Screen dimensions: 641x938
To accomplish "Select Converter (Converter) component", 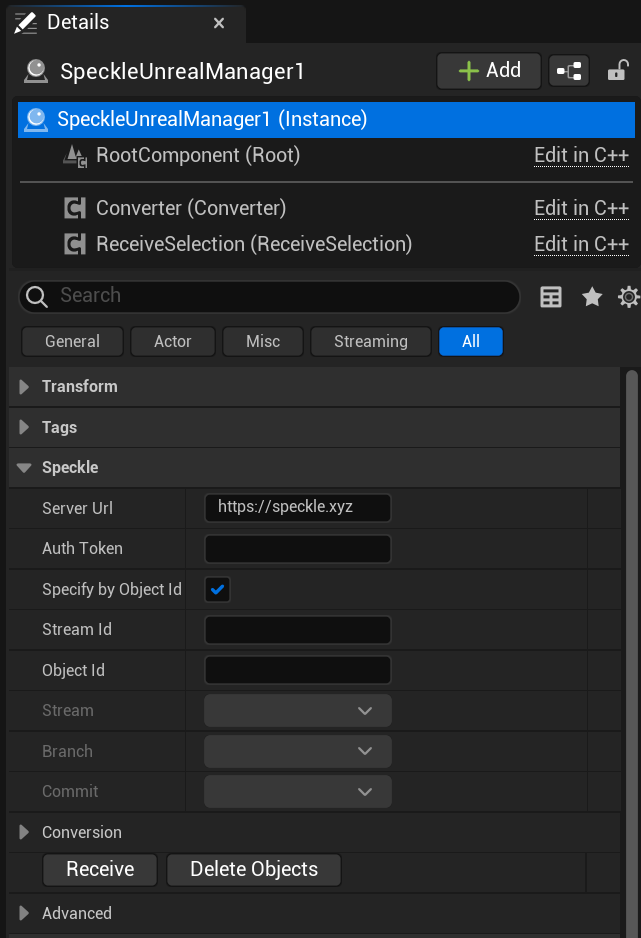I will (x=191, y=208).
